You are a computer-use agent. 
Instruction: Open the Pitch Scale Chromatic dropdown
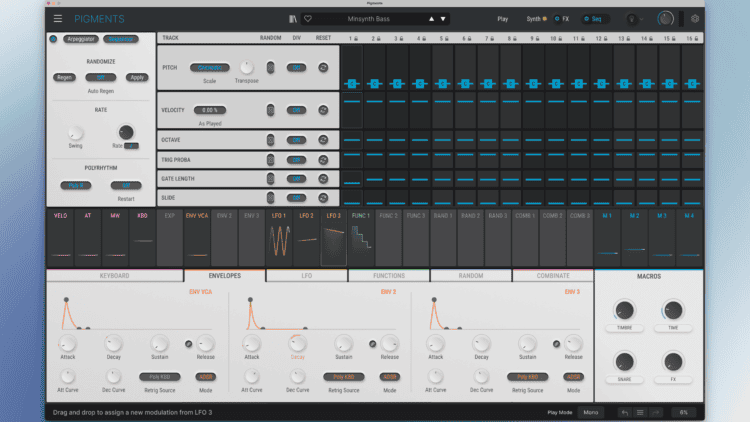[x=210, y=67]
